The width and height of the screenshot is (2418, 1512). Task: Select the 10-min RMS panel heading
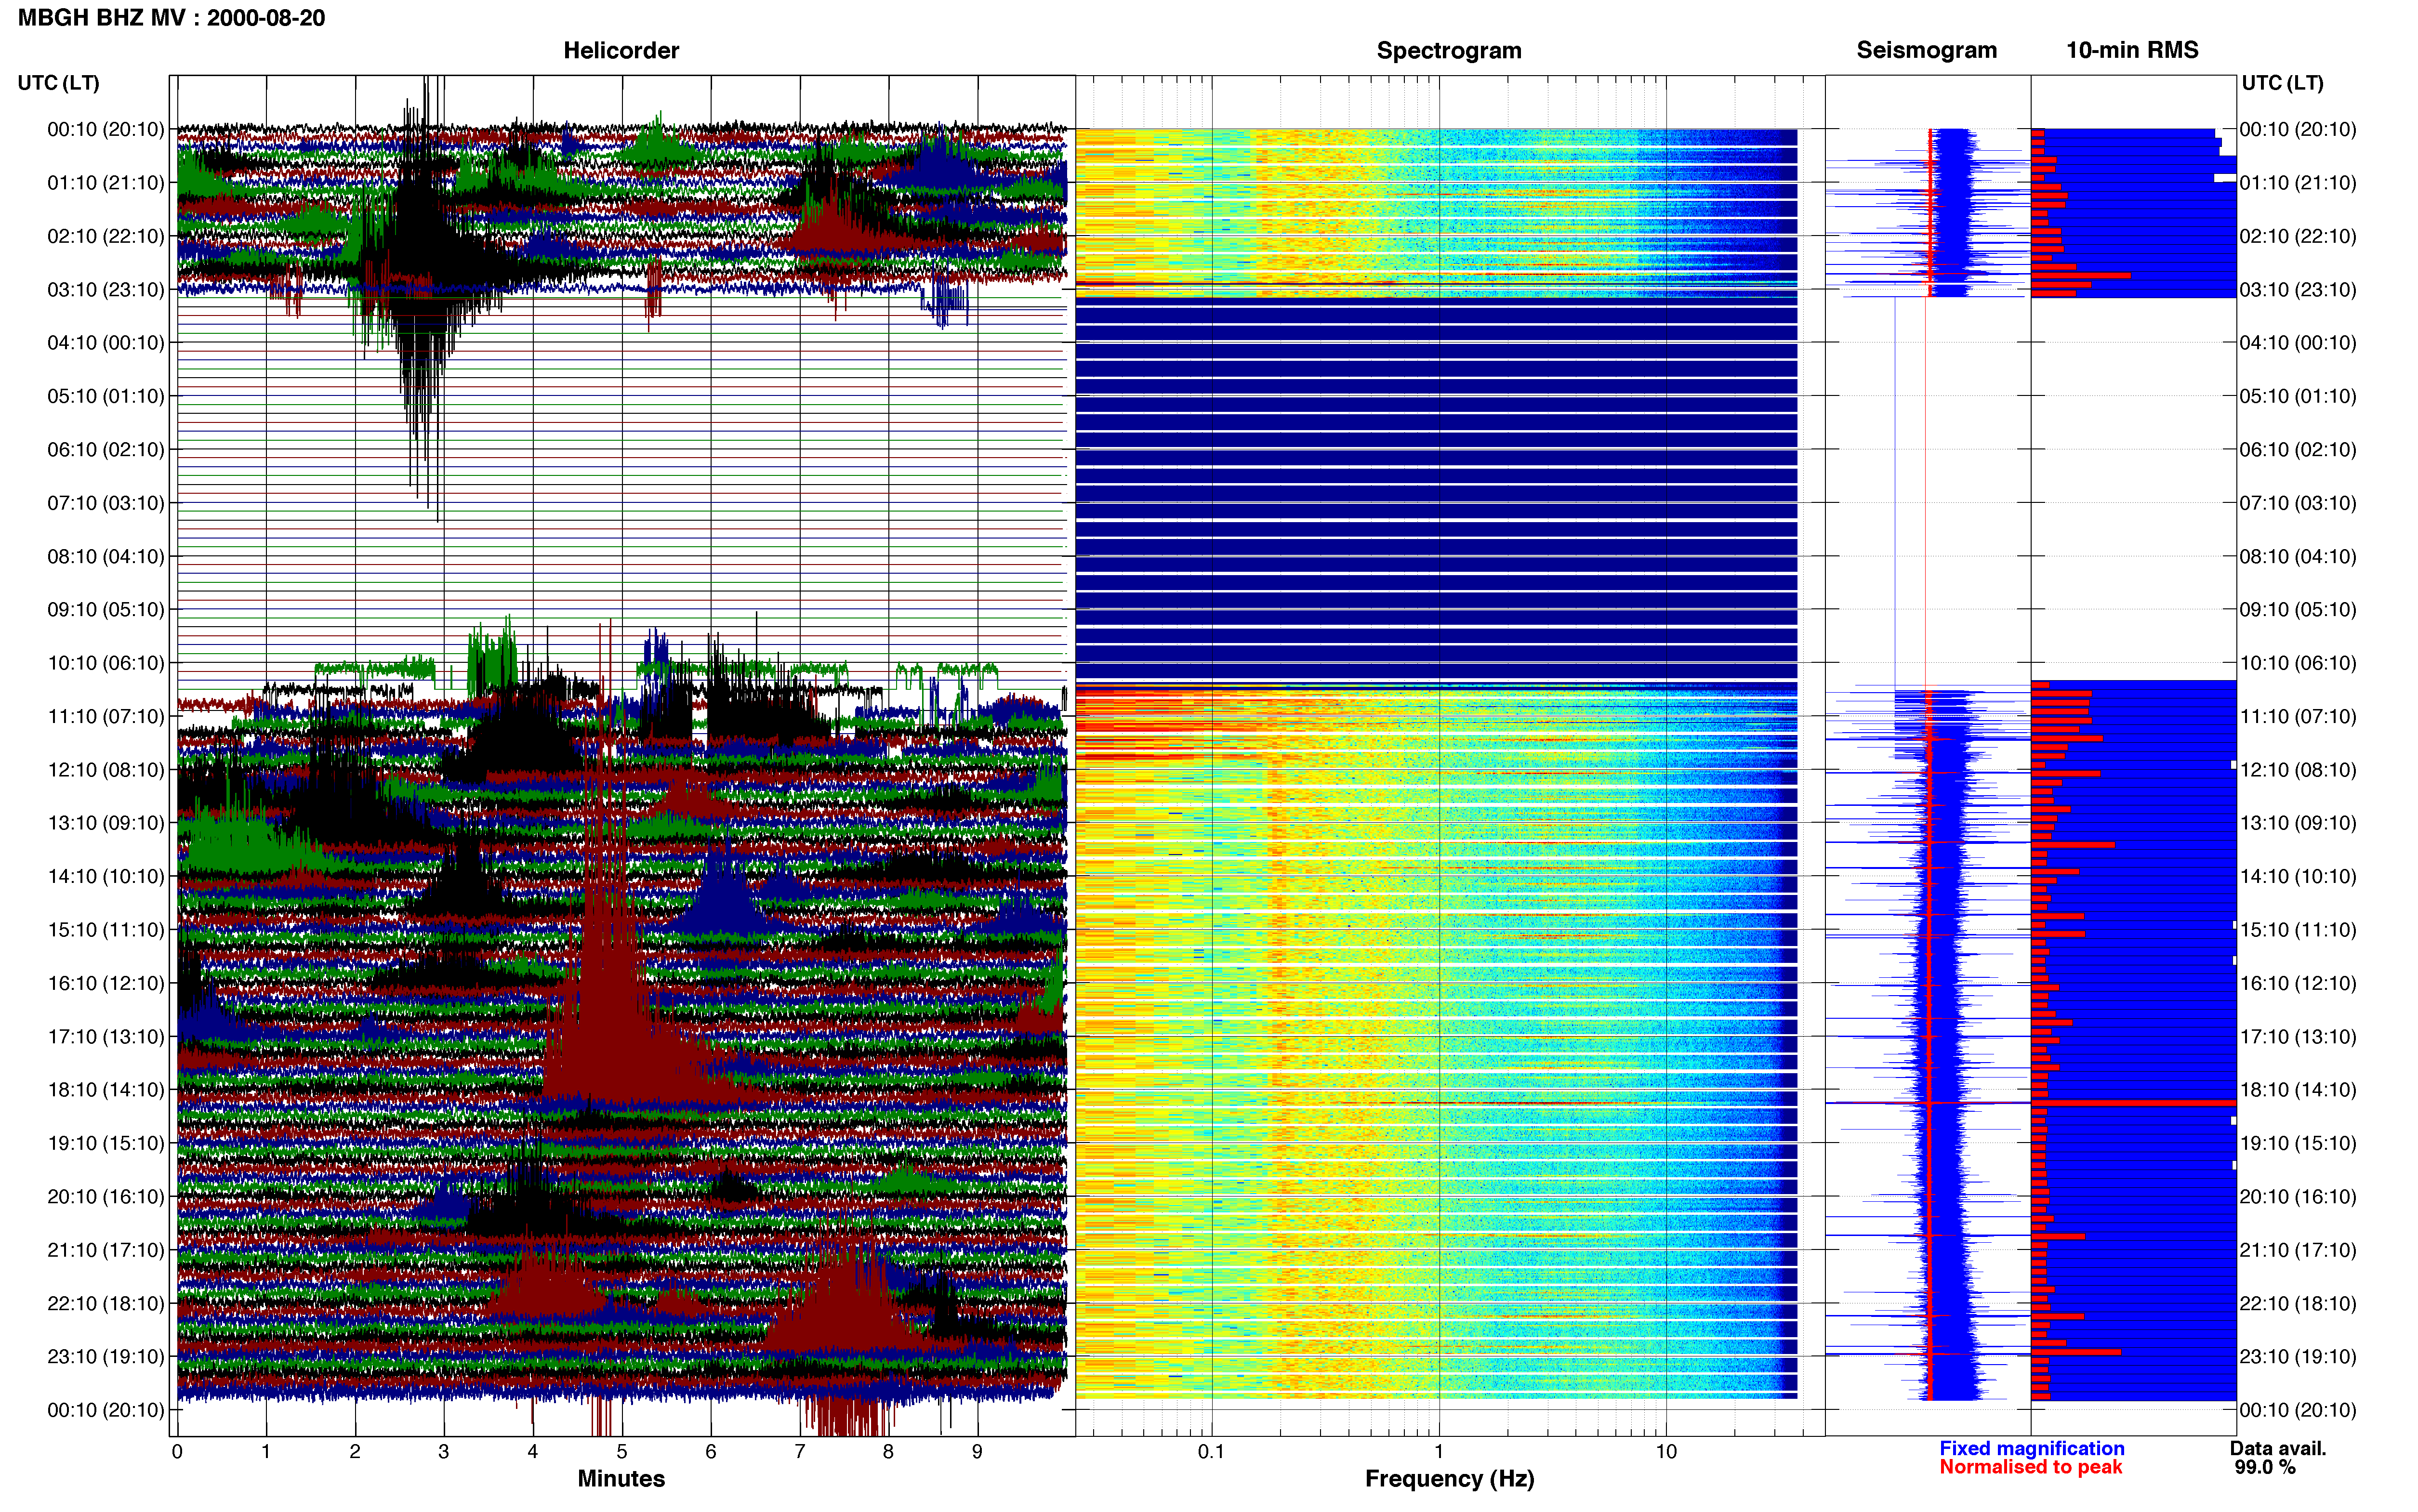(2132, 50)
